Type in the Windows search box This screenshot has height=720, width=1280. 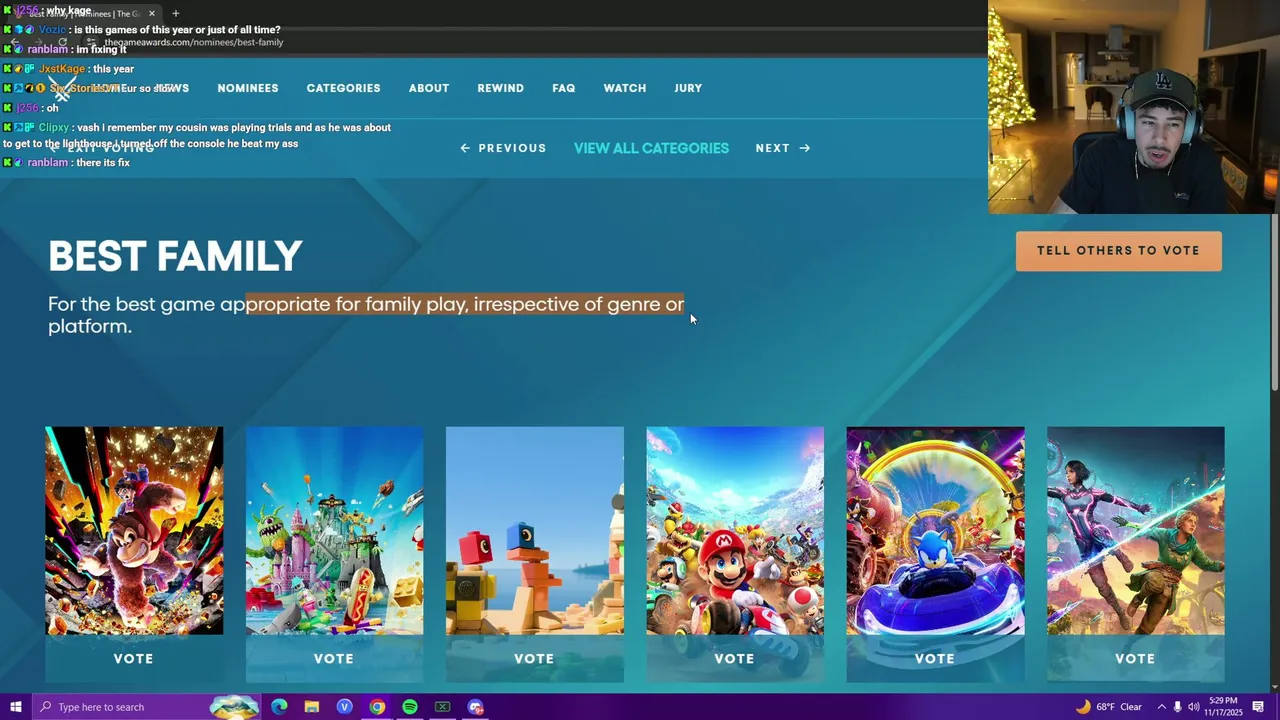tap(145, 707)
